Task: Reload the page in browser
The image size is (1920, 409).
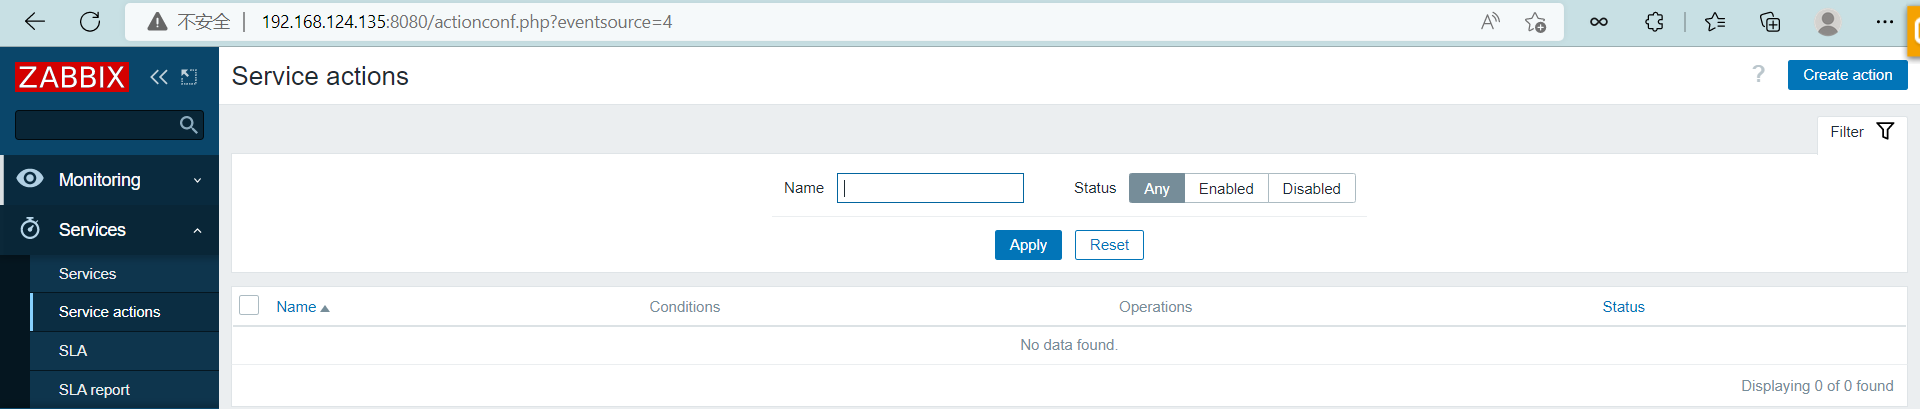Action: click(90, 22)
